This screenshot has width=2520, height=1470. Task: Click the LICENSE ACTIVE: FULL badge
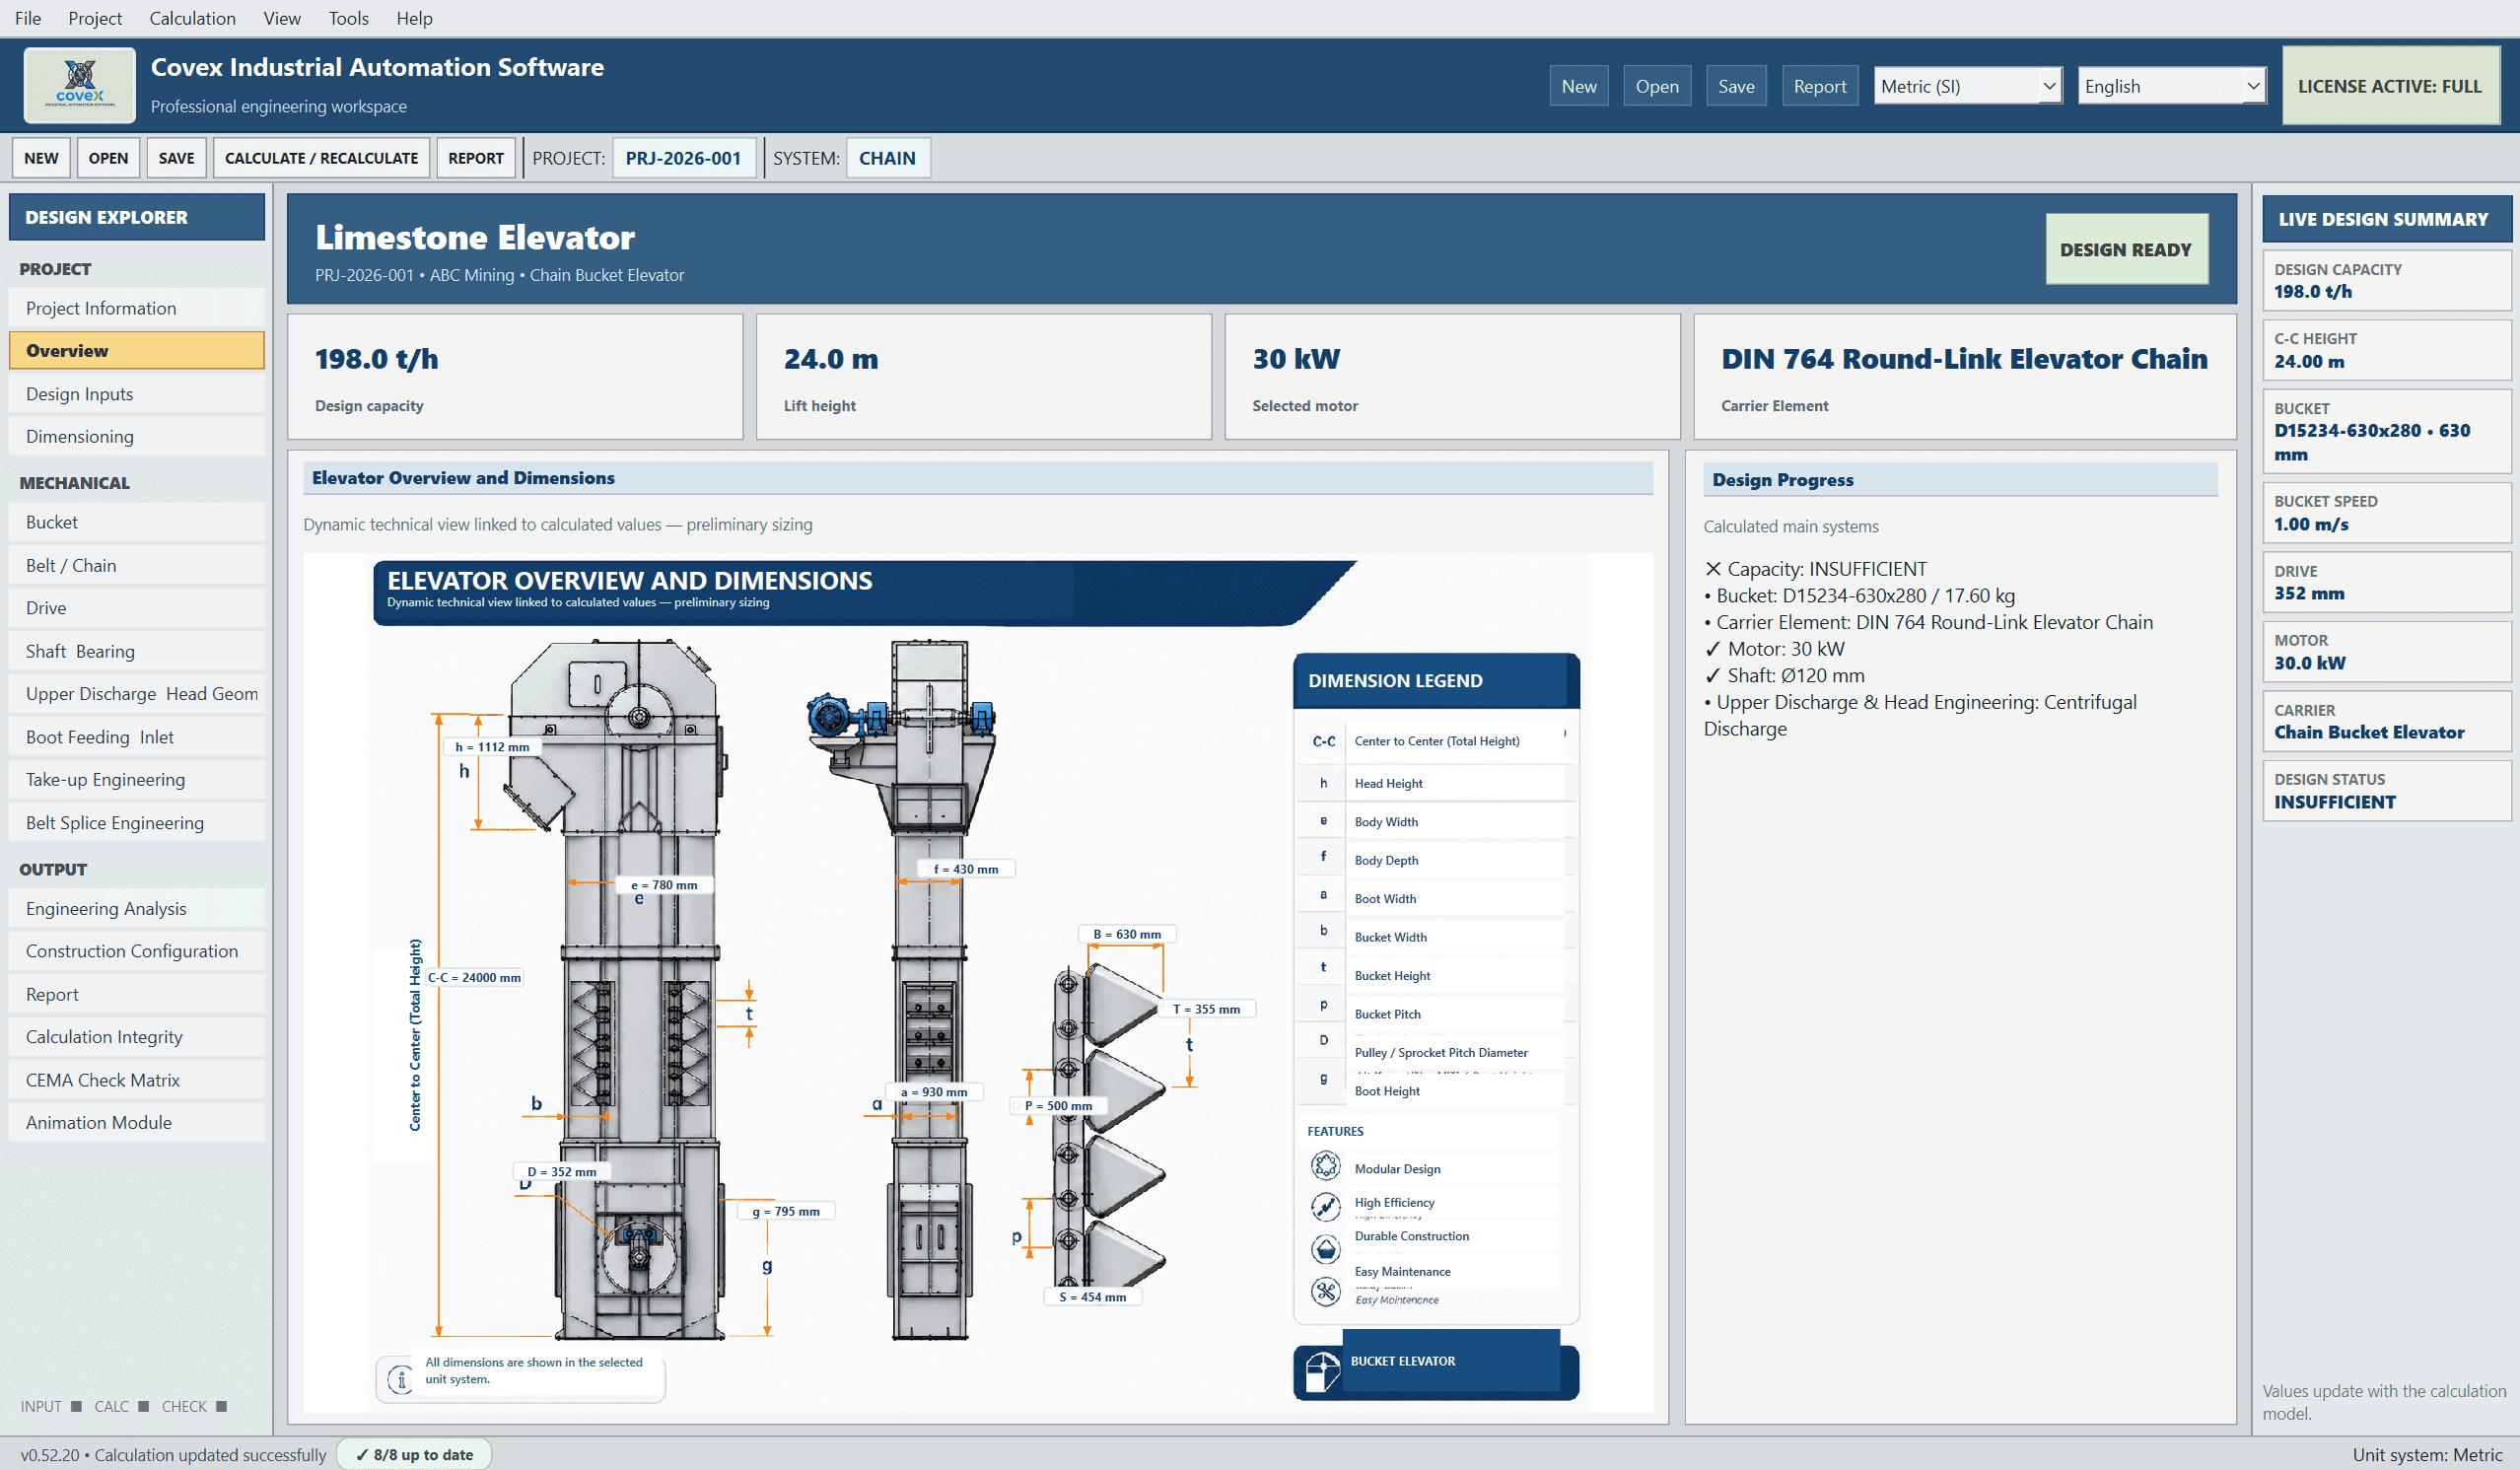tap(2390, 86)
